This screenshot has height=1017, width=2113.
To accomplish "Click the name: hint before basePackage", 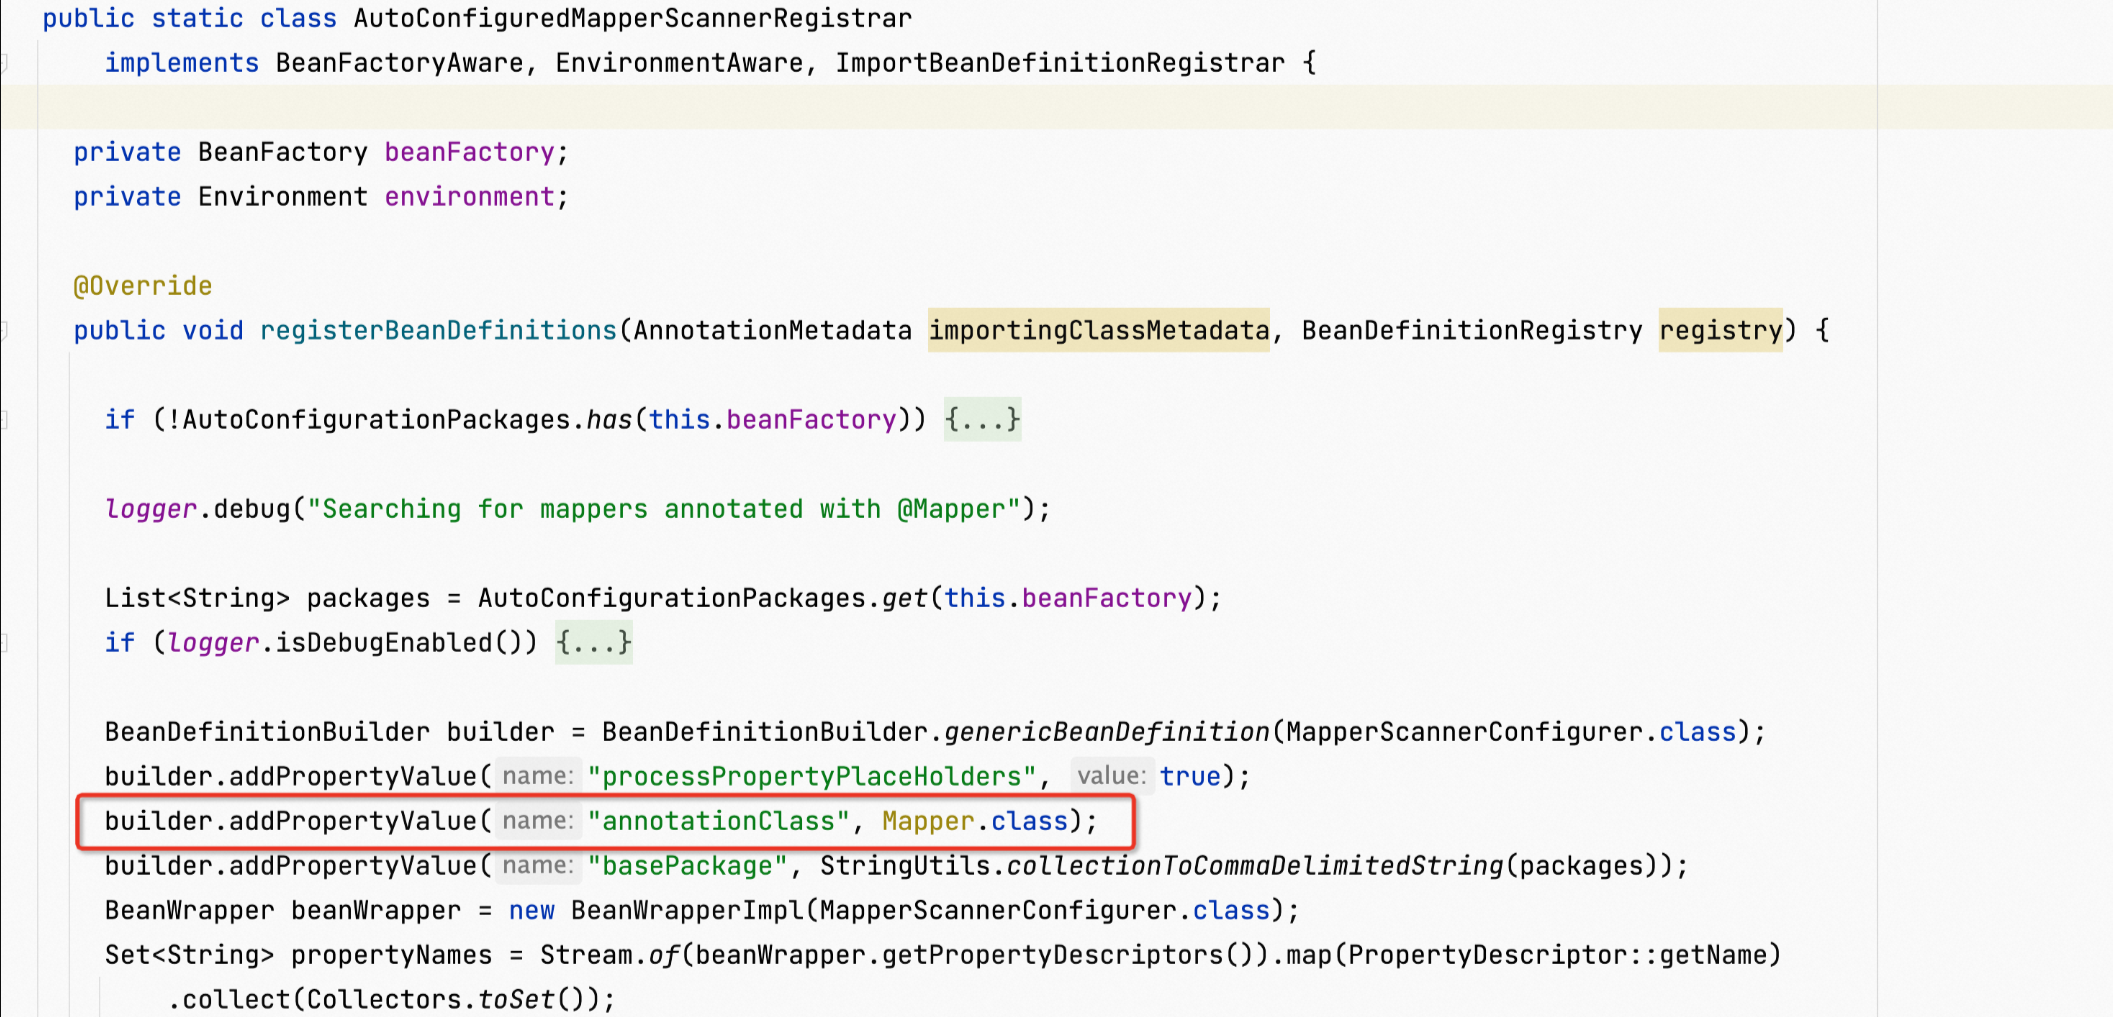I will click(x=537, y=865).
